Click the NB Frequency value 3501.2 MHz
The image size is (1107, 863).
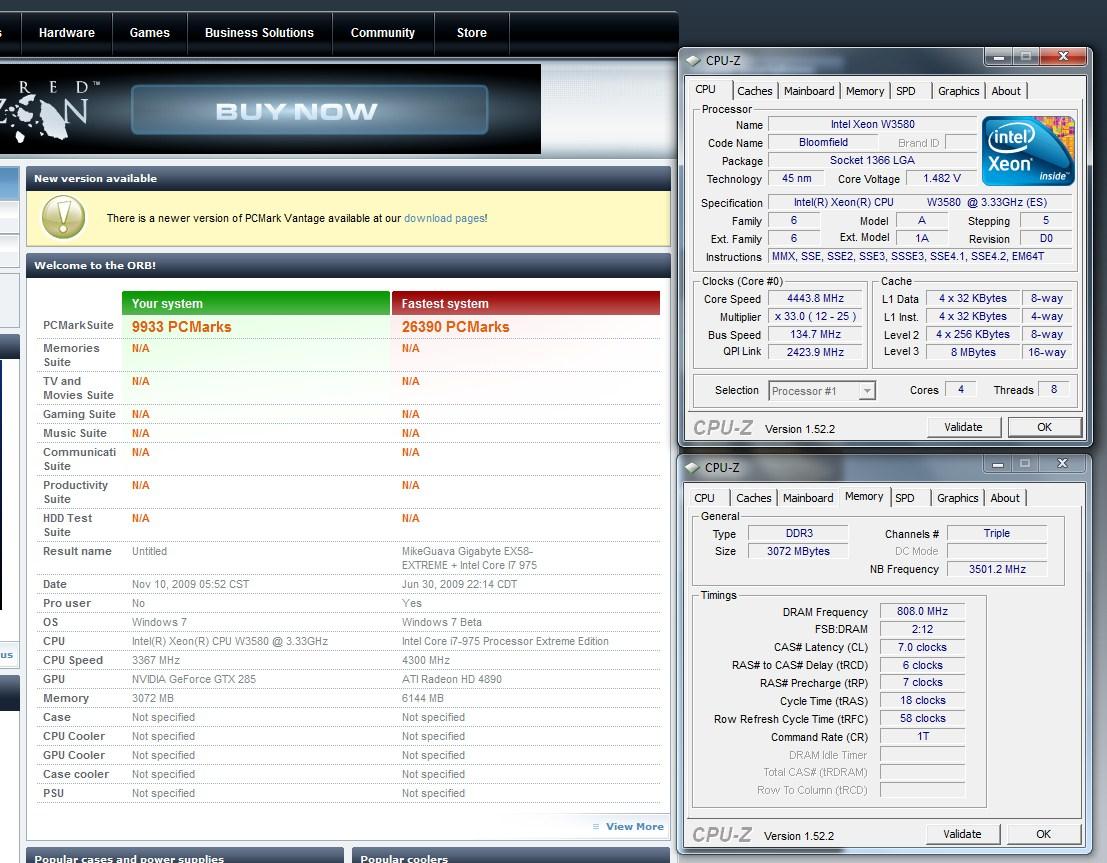point(997,569)
